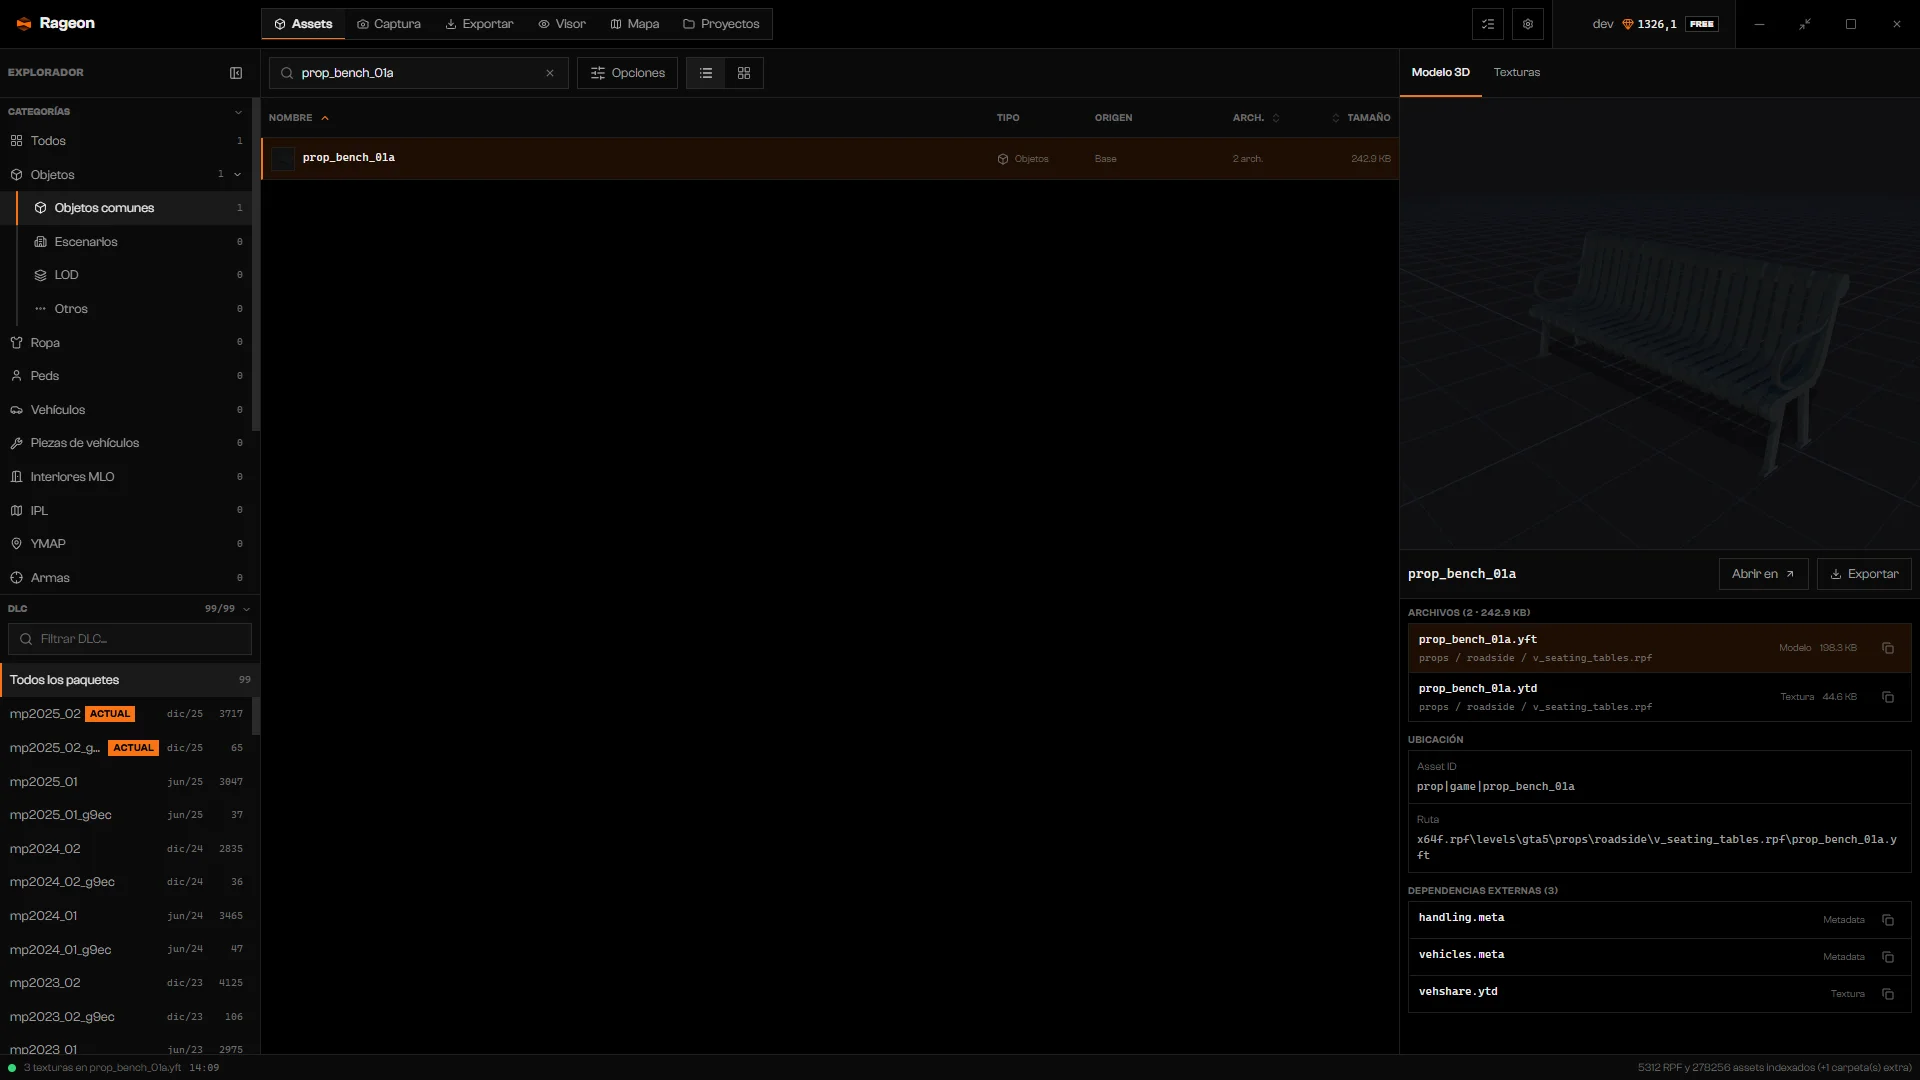Go to the Visor tab
Image resolution: width=1920 pixels, height=1080 pixels.
point(562,24)
